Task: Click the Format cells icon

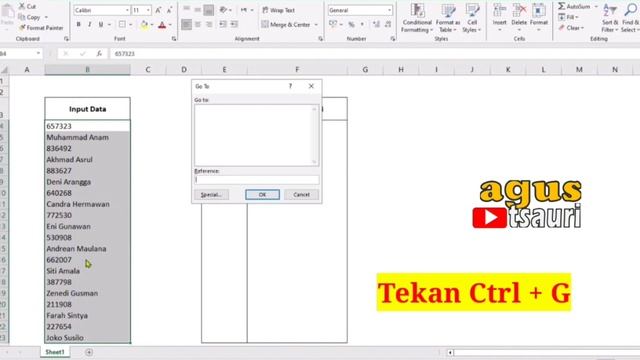Action: [539, 11]
